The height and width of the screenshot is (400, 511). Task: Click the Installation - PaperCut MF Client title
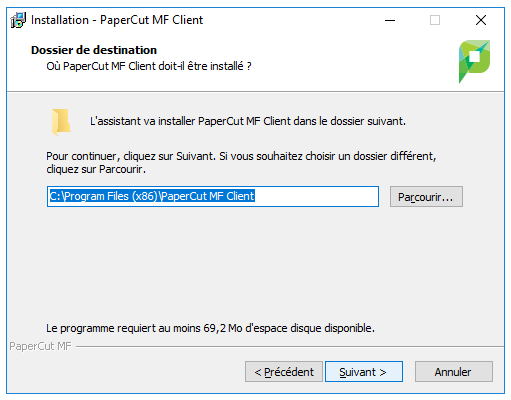tap(117, 20)
